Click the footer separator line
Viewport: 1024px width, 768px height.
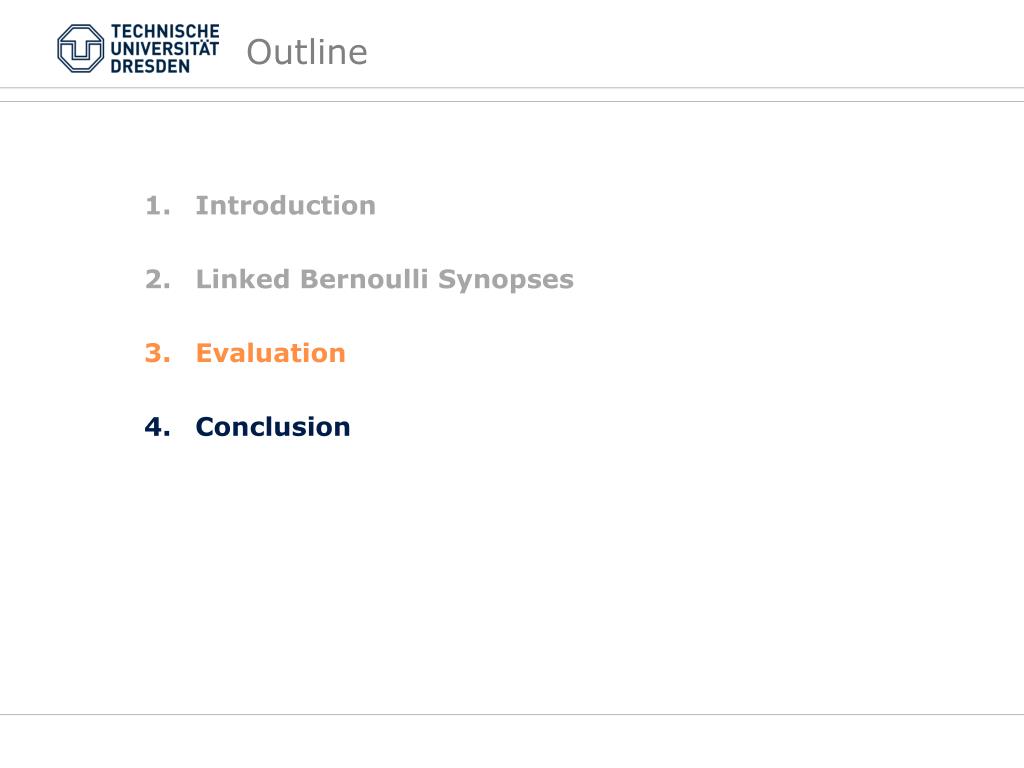tap(512, 714)
